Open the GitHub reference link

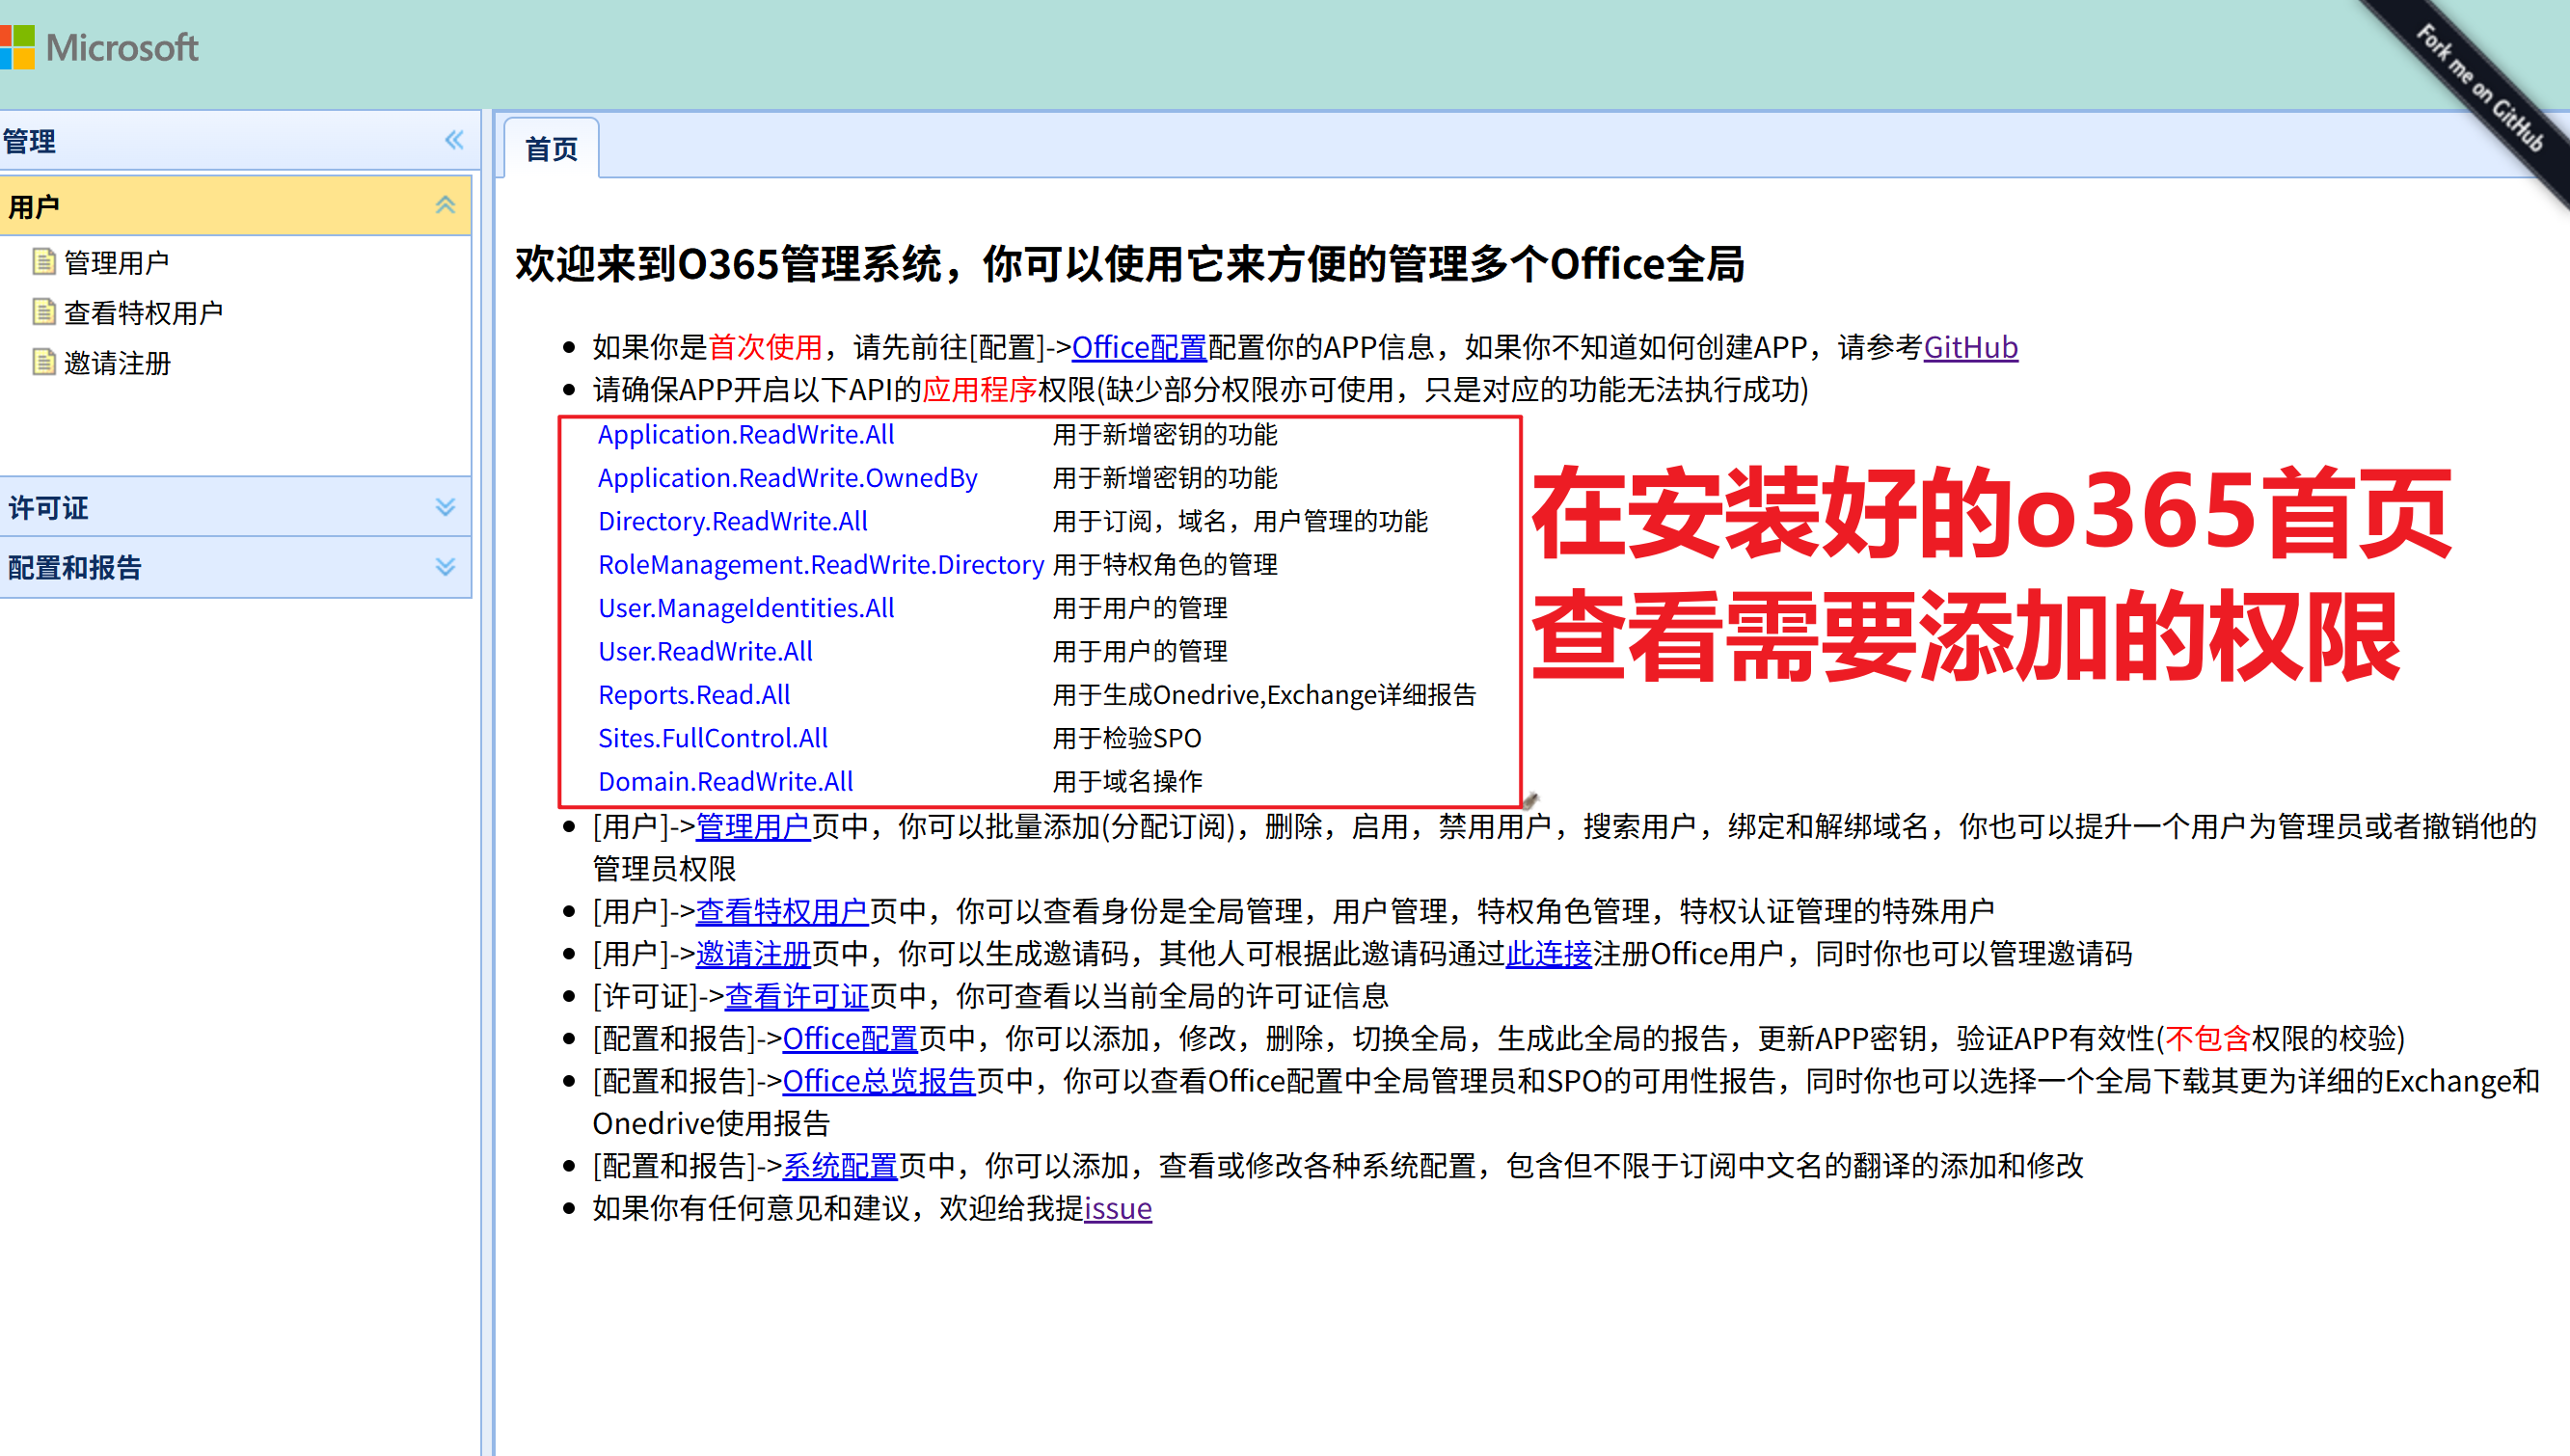click(x=1970, y=347)
